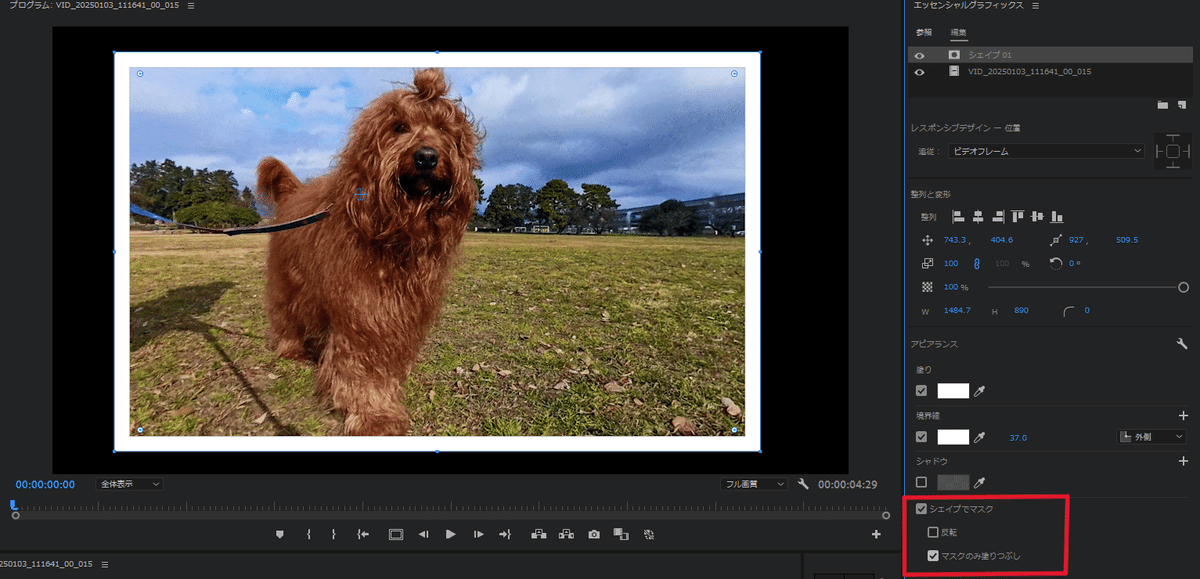Open the 追従 ビデオフレーム dropdown
1200x579 pixels.
pos(1046,151)
